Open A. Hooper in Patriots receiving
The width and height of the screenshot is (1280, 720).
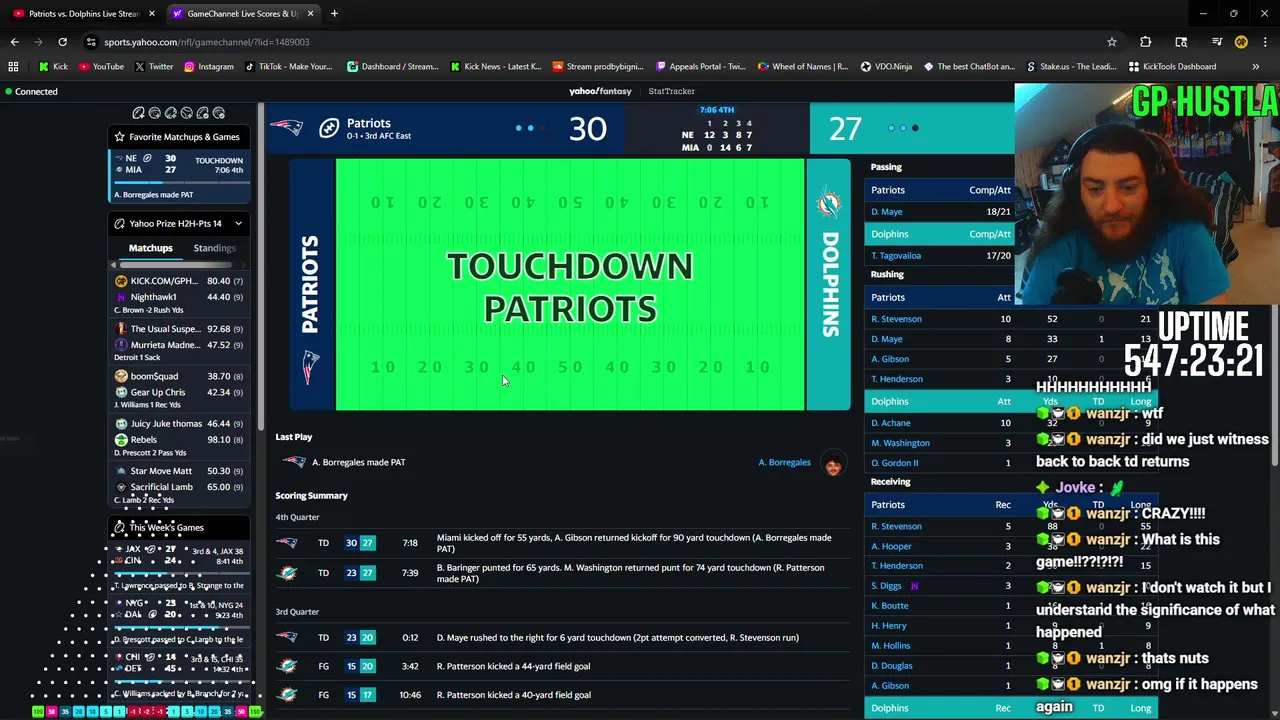[x=891, y=546]
